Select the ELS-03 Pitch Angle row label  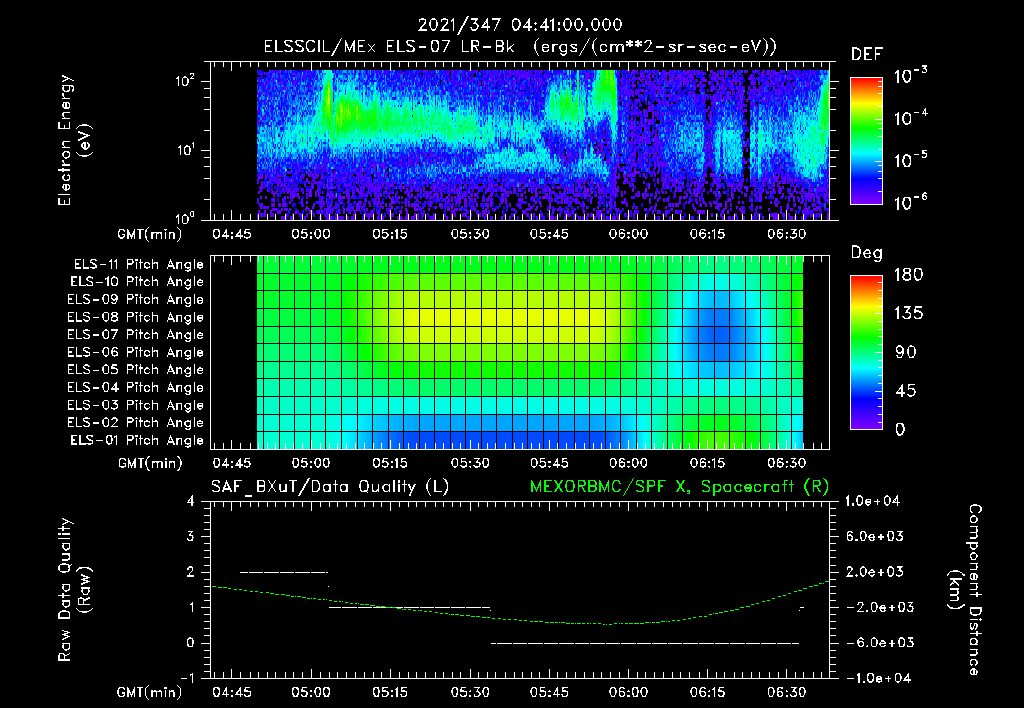pos(135,405)
